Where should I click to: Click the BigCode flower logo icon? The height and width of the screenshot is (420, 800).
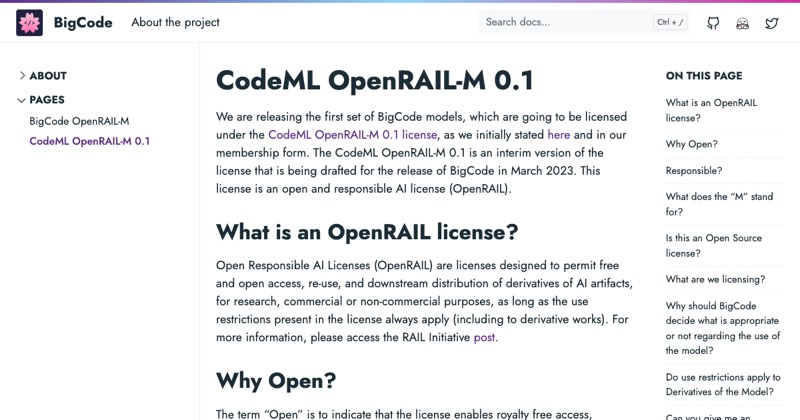30,23
